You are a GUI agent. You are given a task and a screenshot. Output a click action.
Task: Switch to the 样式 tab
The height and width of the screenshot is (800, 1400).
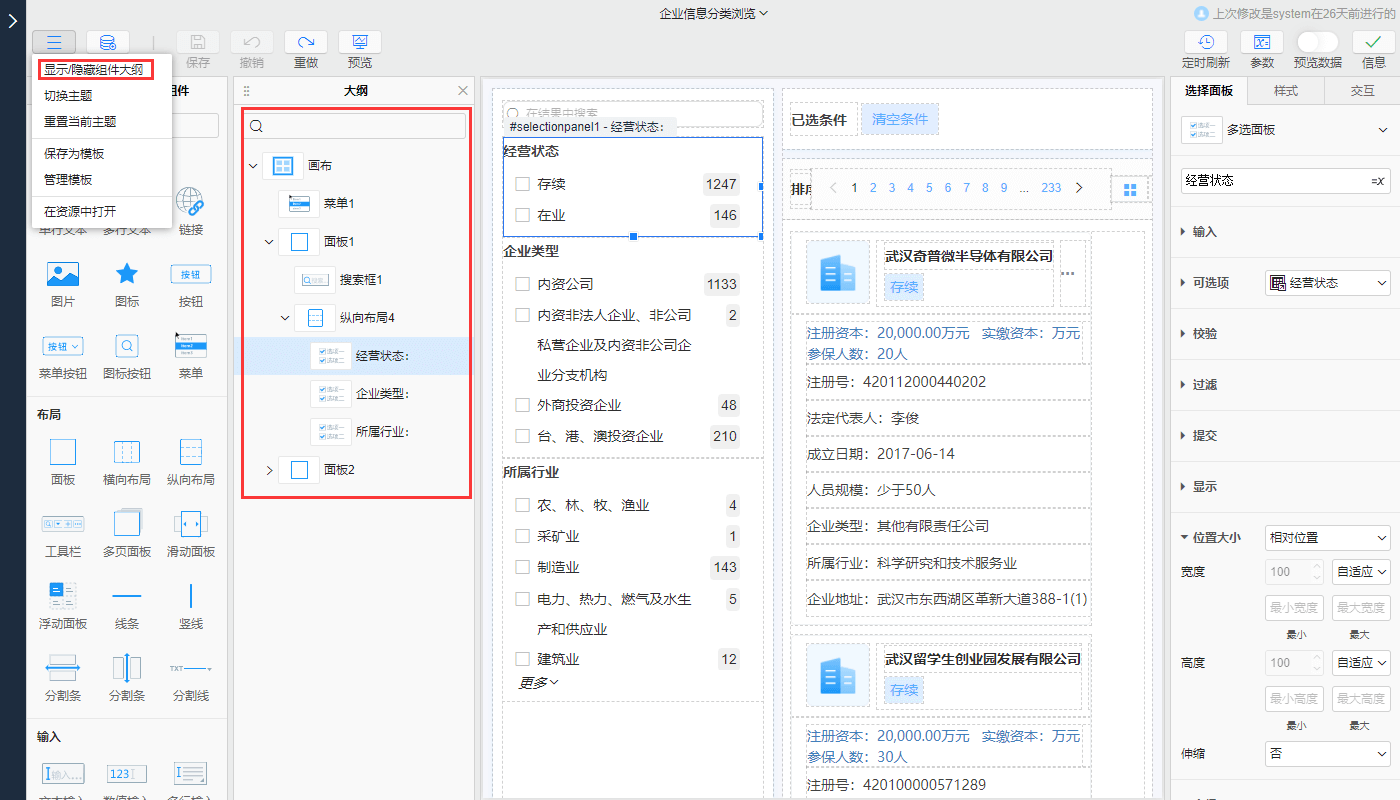click(x=1285, y=91)
